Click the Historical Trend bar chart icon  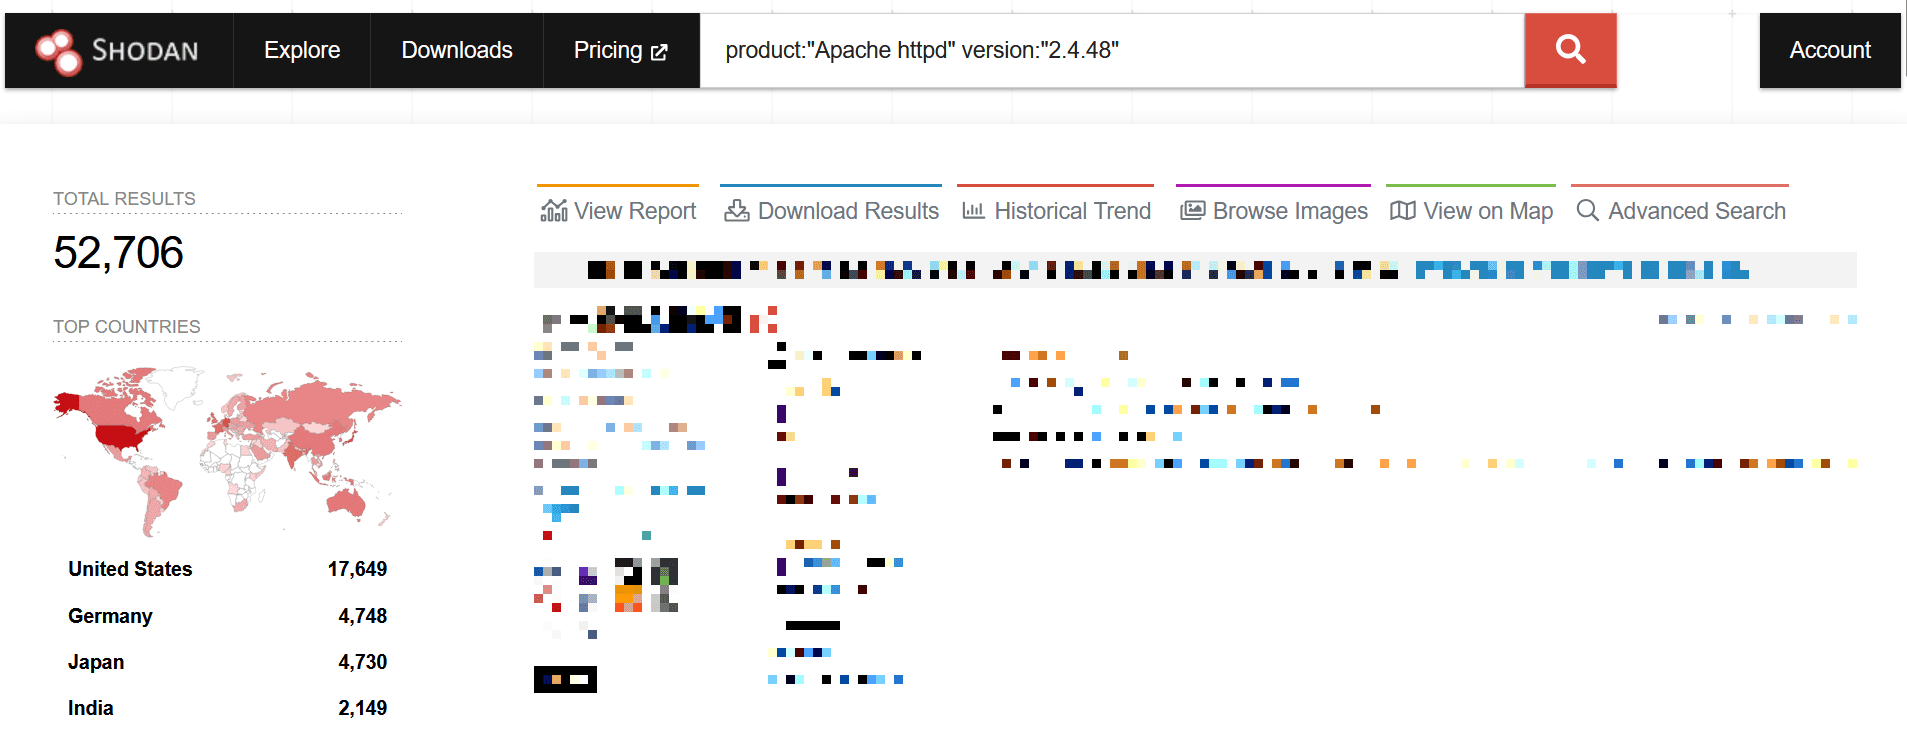point(973,211)
